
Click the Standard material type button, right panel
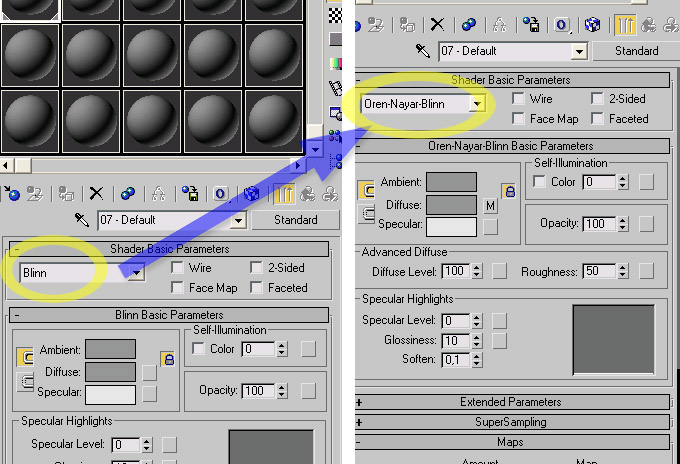click(x=636, y=51)
